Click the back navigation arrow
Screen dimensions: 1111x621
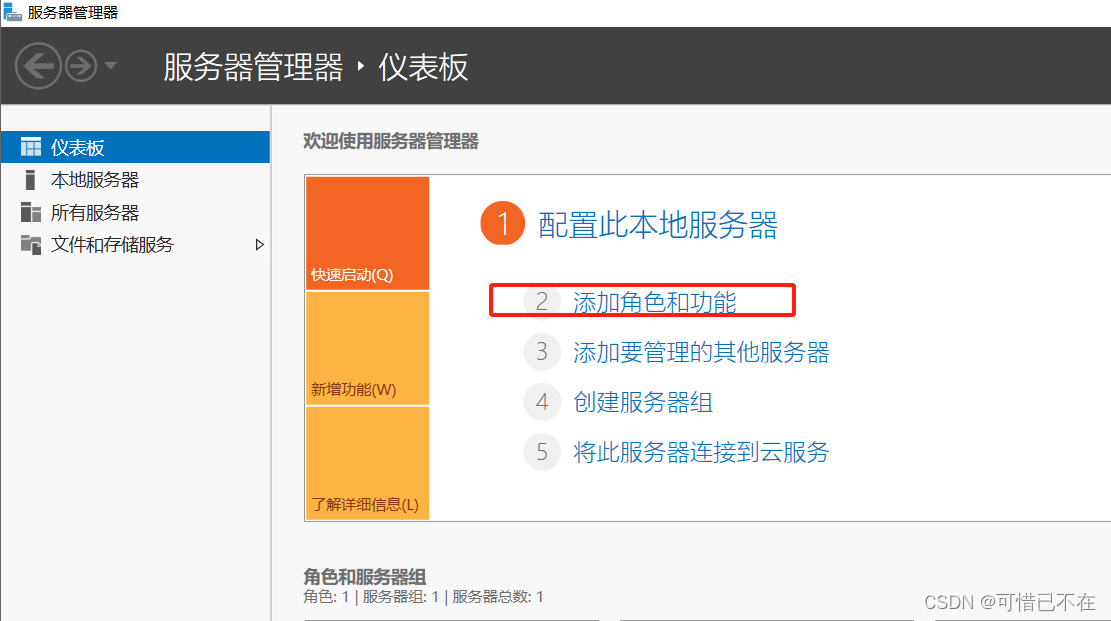click(38, 66)
